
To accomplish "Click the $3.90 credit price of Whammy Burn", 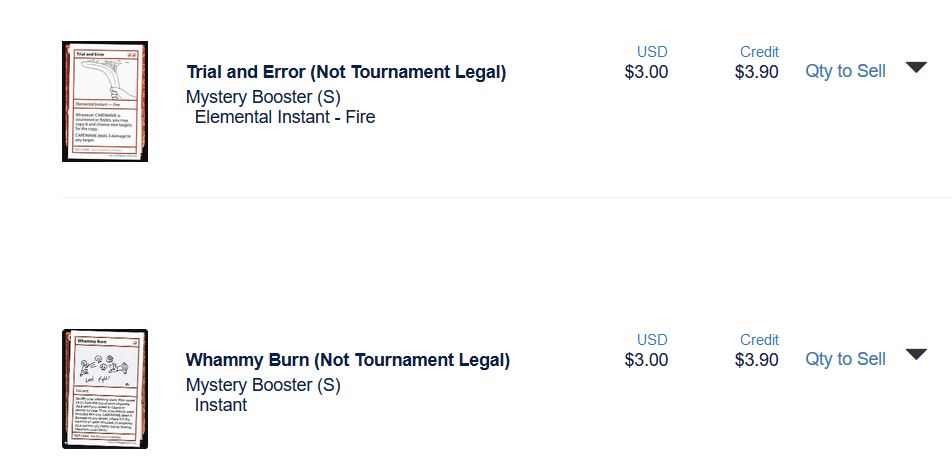I will (x=756, y=360).
